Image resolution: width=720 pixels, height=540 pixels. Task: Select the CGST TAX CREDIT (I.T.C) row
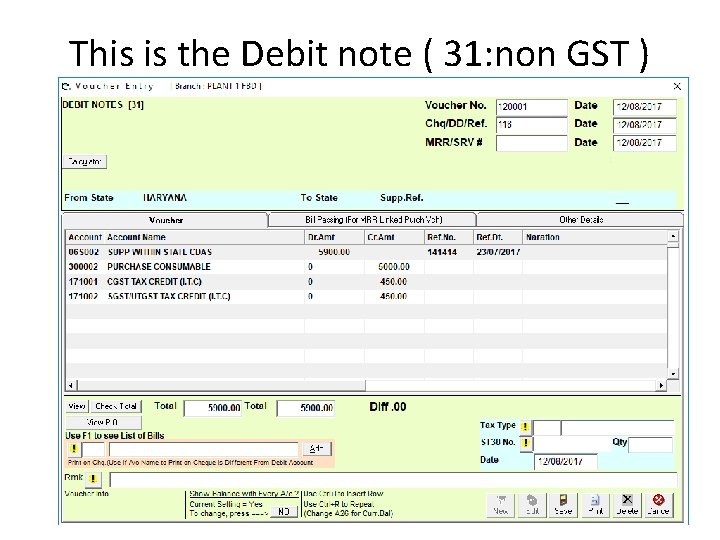(366, 281)
